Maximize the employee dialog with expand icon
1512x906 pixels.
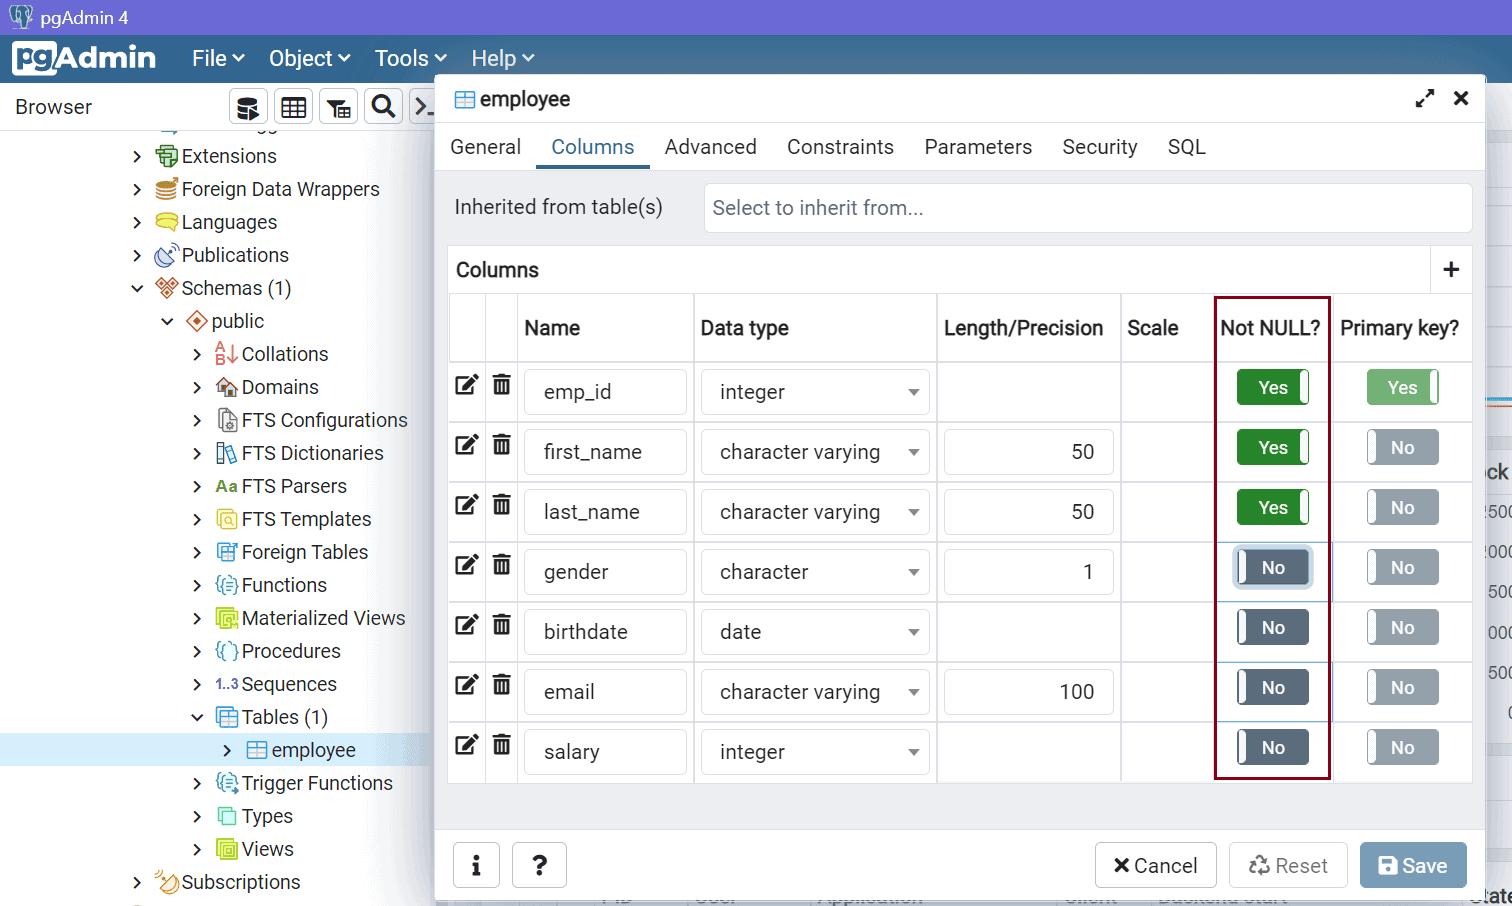pyautogui.click(x=1425, y=98)
